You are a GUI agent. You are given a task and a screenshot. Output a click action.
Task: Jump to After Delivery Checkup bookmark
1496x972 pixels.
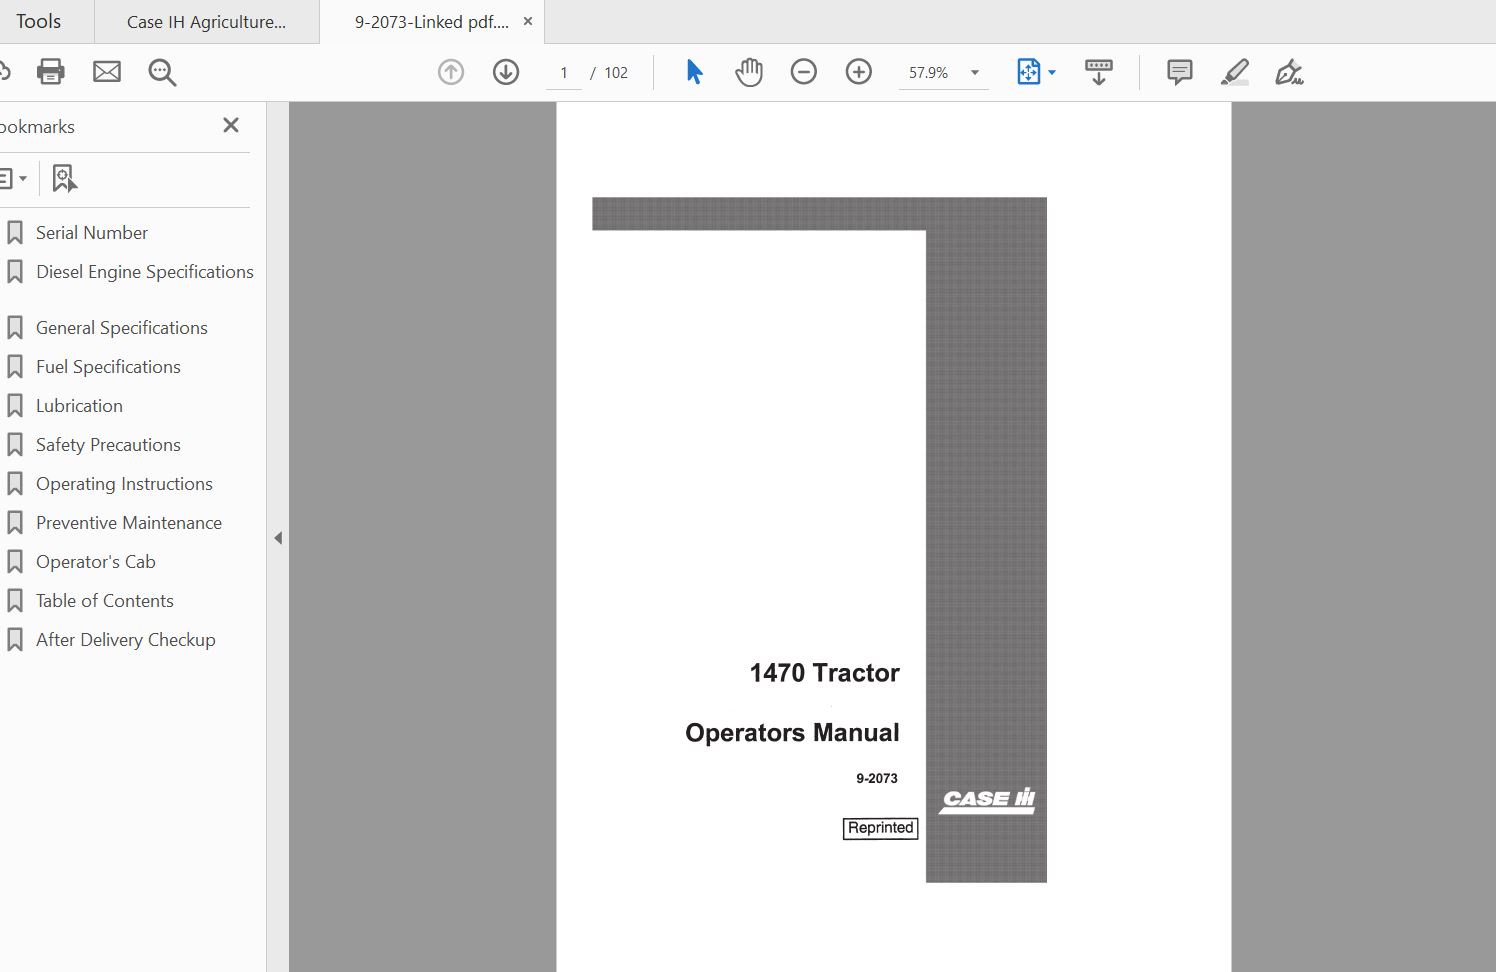126,640
